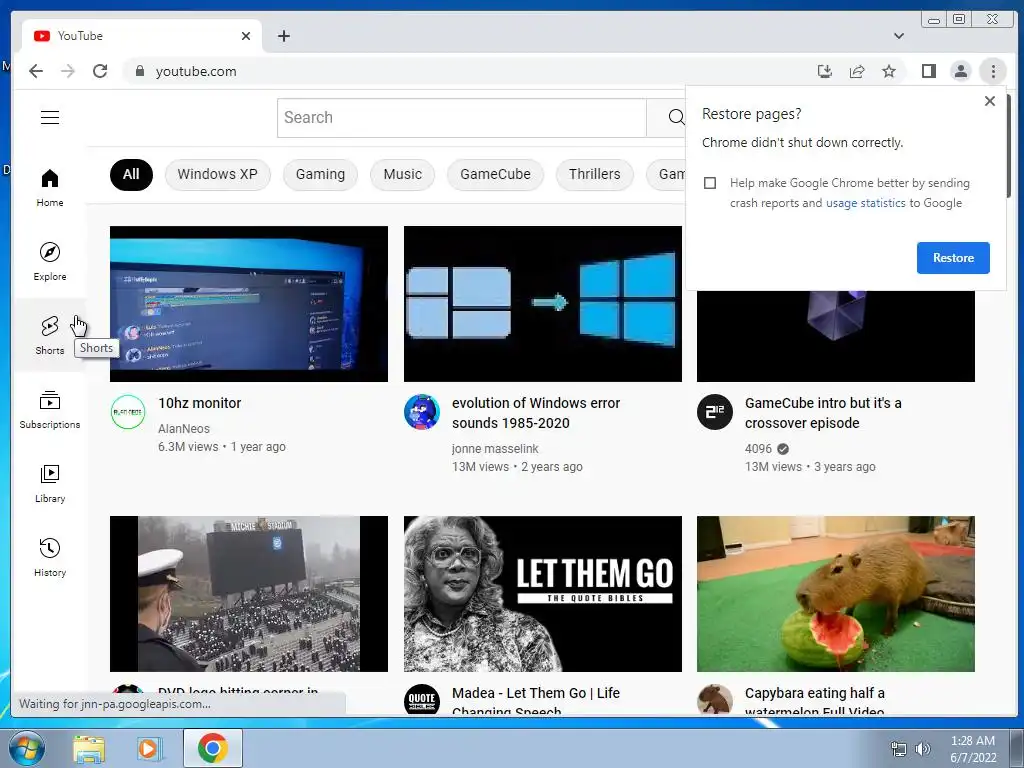
Task: Click the share page icon in toolbar
Action: pyautogui.click(x=857, y=71)
